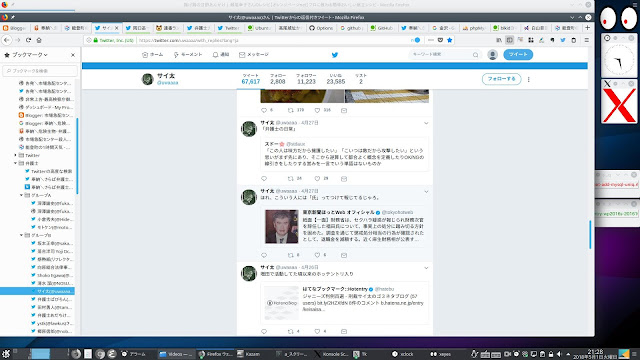This screenshot has width=640, height=360.
Task: Select the リスト 2 profile tab
Action: (x=361, y=79)
